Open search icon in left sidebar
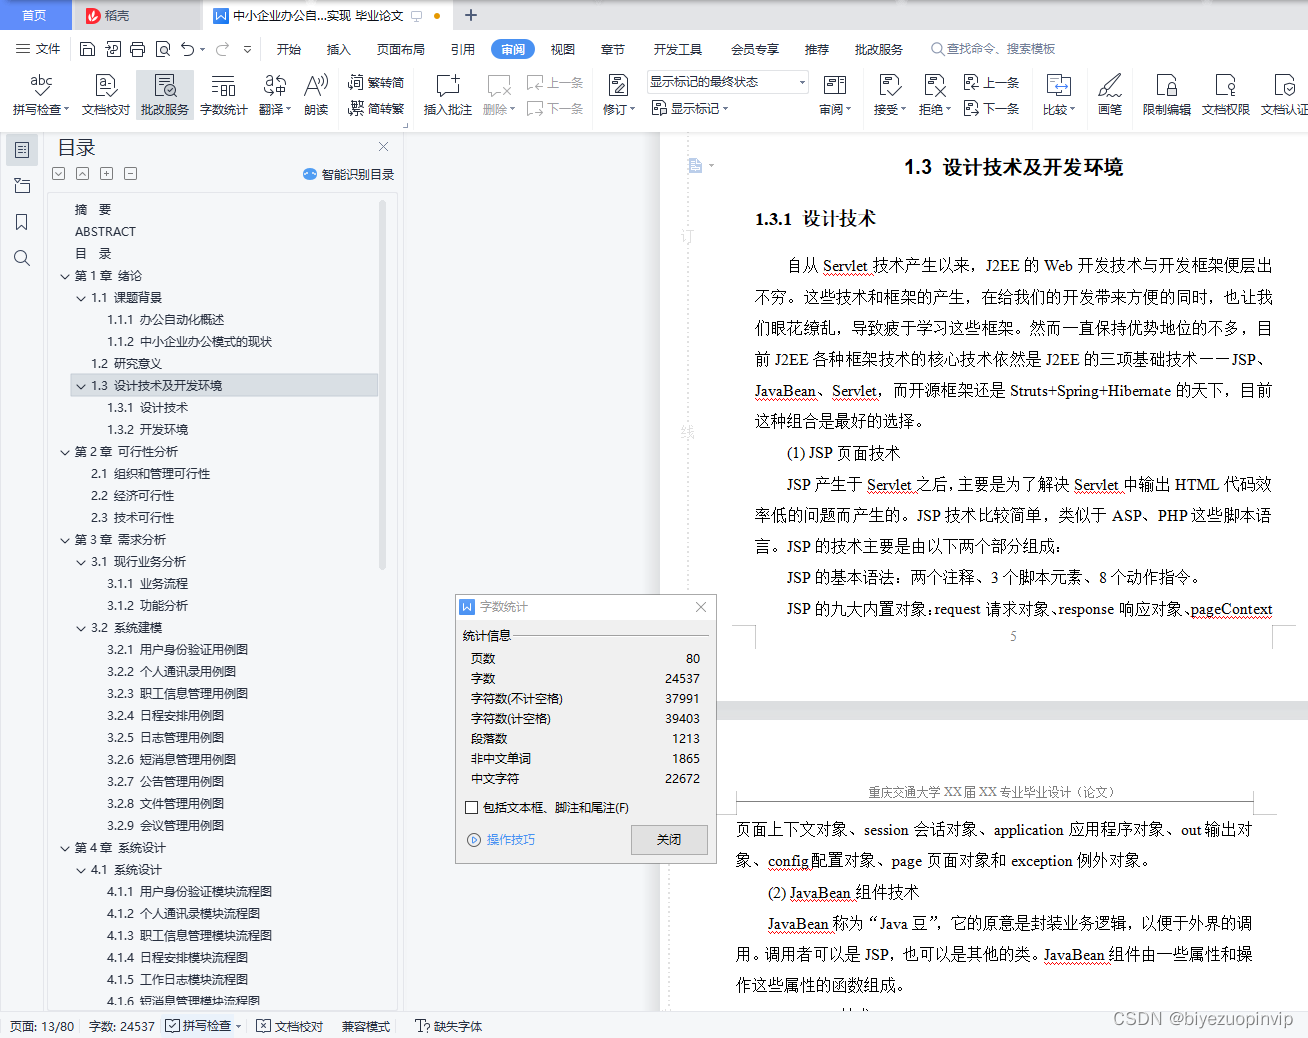This screenshot has width=1308, height=1038. coord(21,258)
